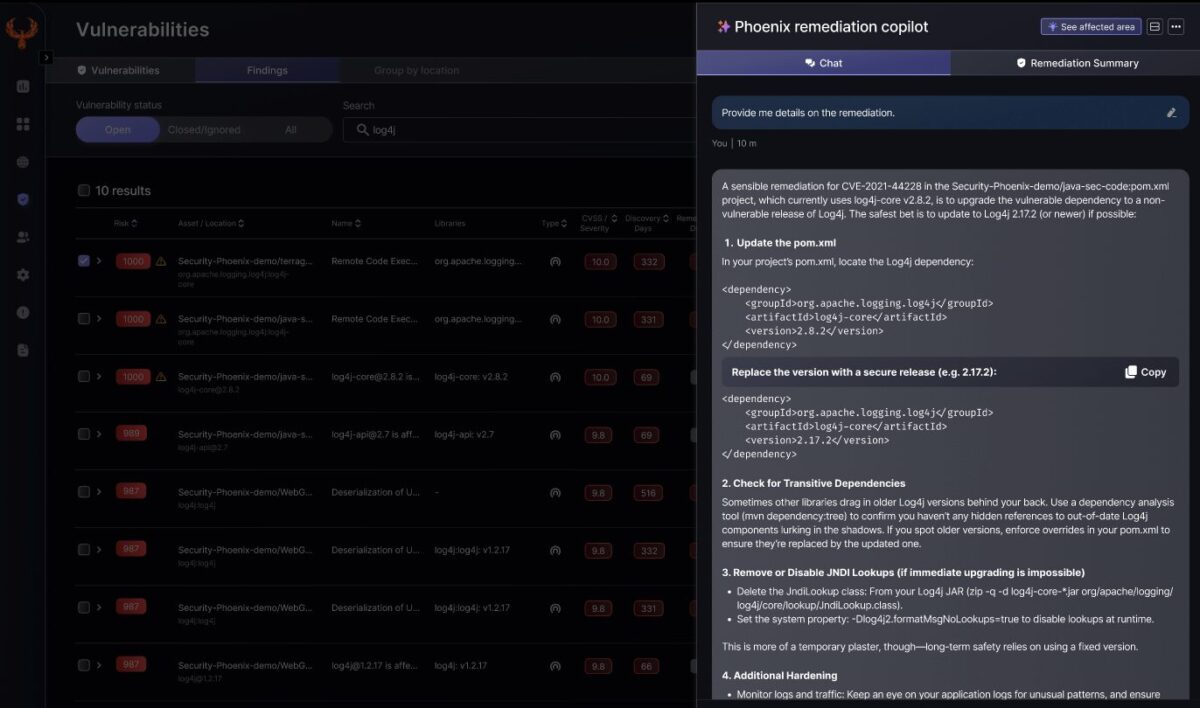Viewport: 1200px width, 708px height.
Task: Copy the dependency code snippet
Action: [1145, 372]
